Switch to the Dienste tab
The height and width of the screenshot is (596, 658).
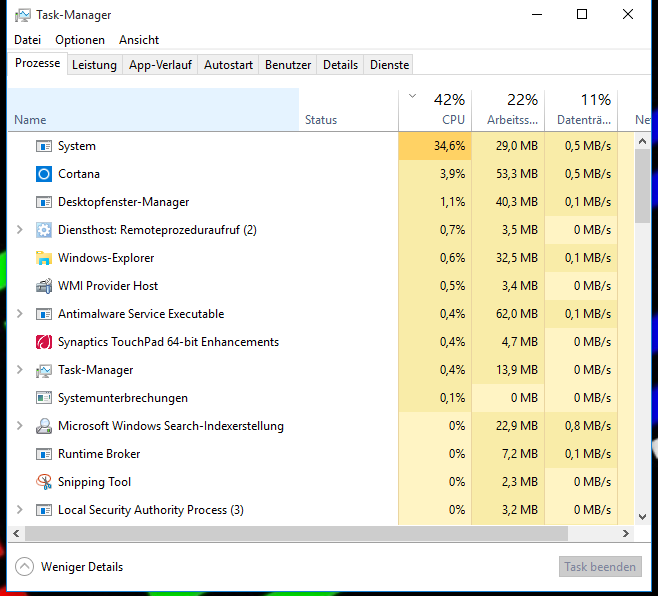389,65
